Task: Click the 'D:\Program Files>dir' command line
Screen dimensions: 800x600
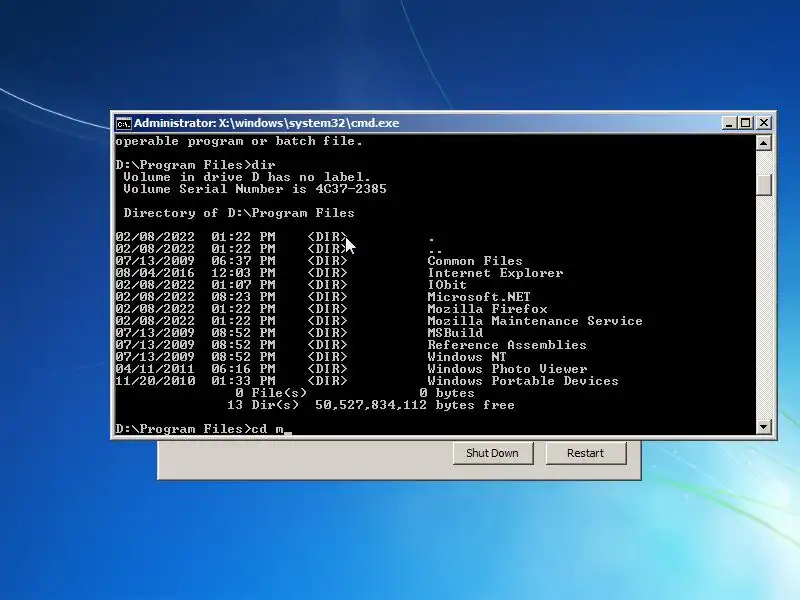Action: tap(195, 165)
